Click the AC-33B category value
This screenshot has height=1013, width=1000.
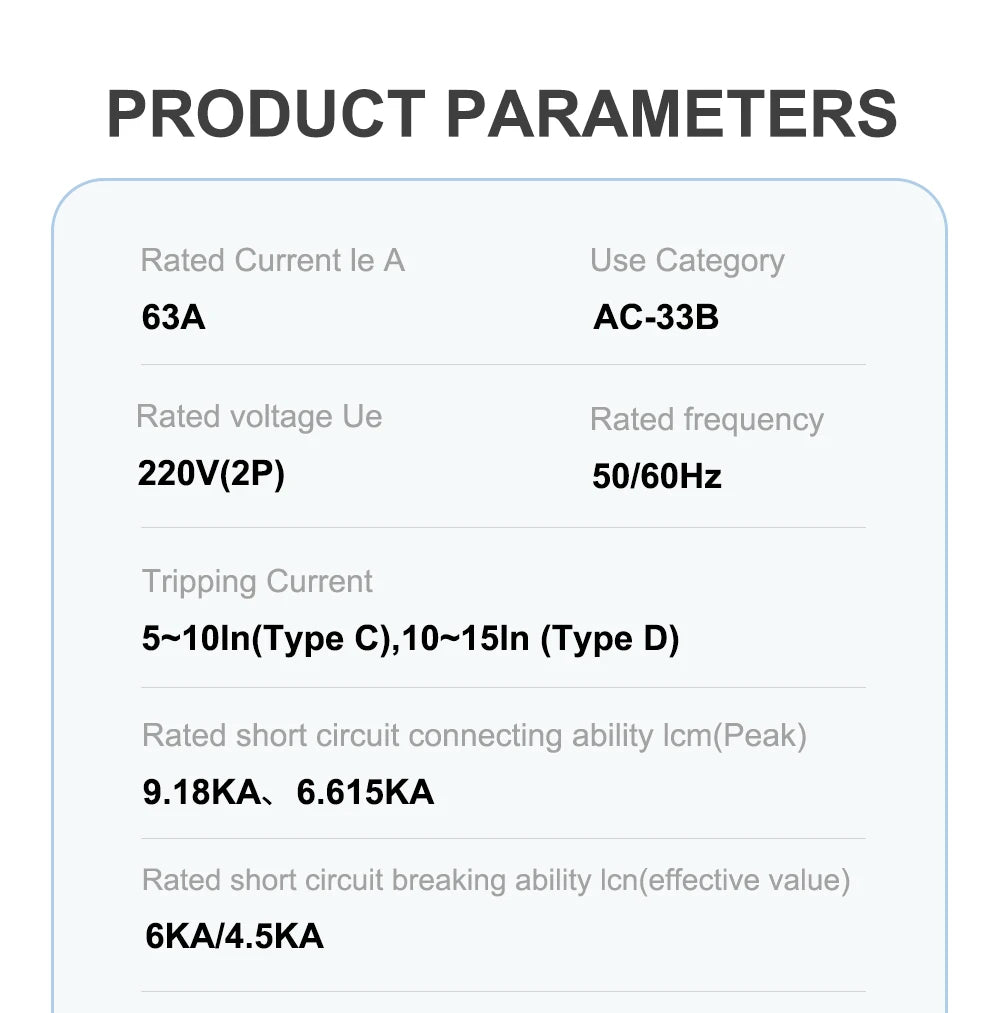[x=656, y=317]
